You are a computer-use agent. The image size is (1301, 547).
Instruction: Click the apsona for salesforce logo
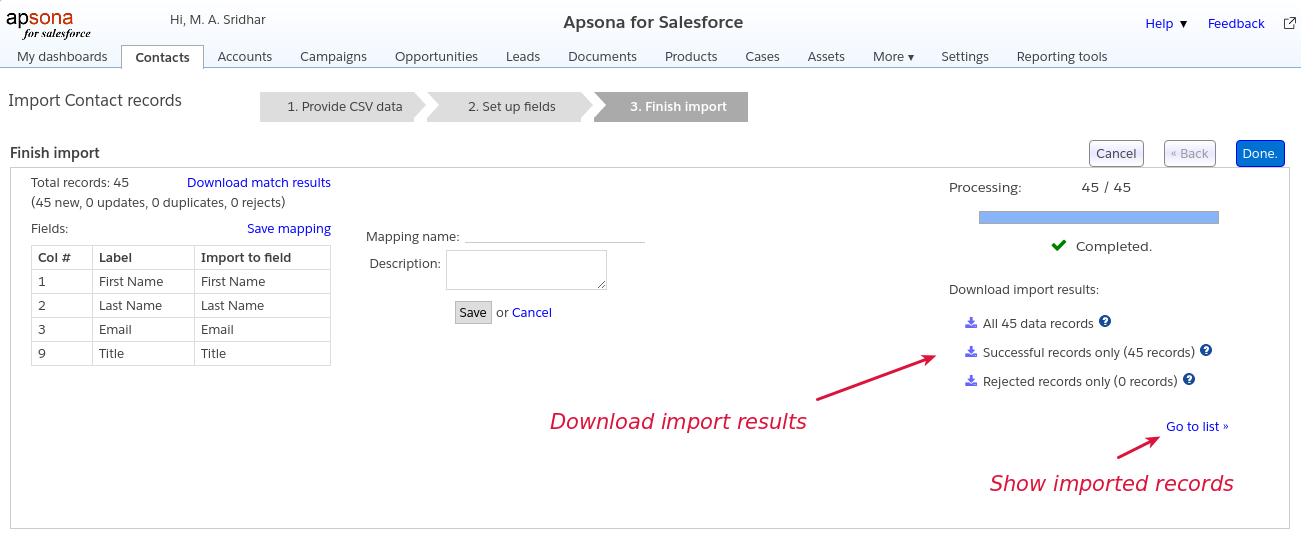pos(48,24)
